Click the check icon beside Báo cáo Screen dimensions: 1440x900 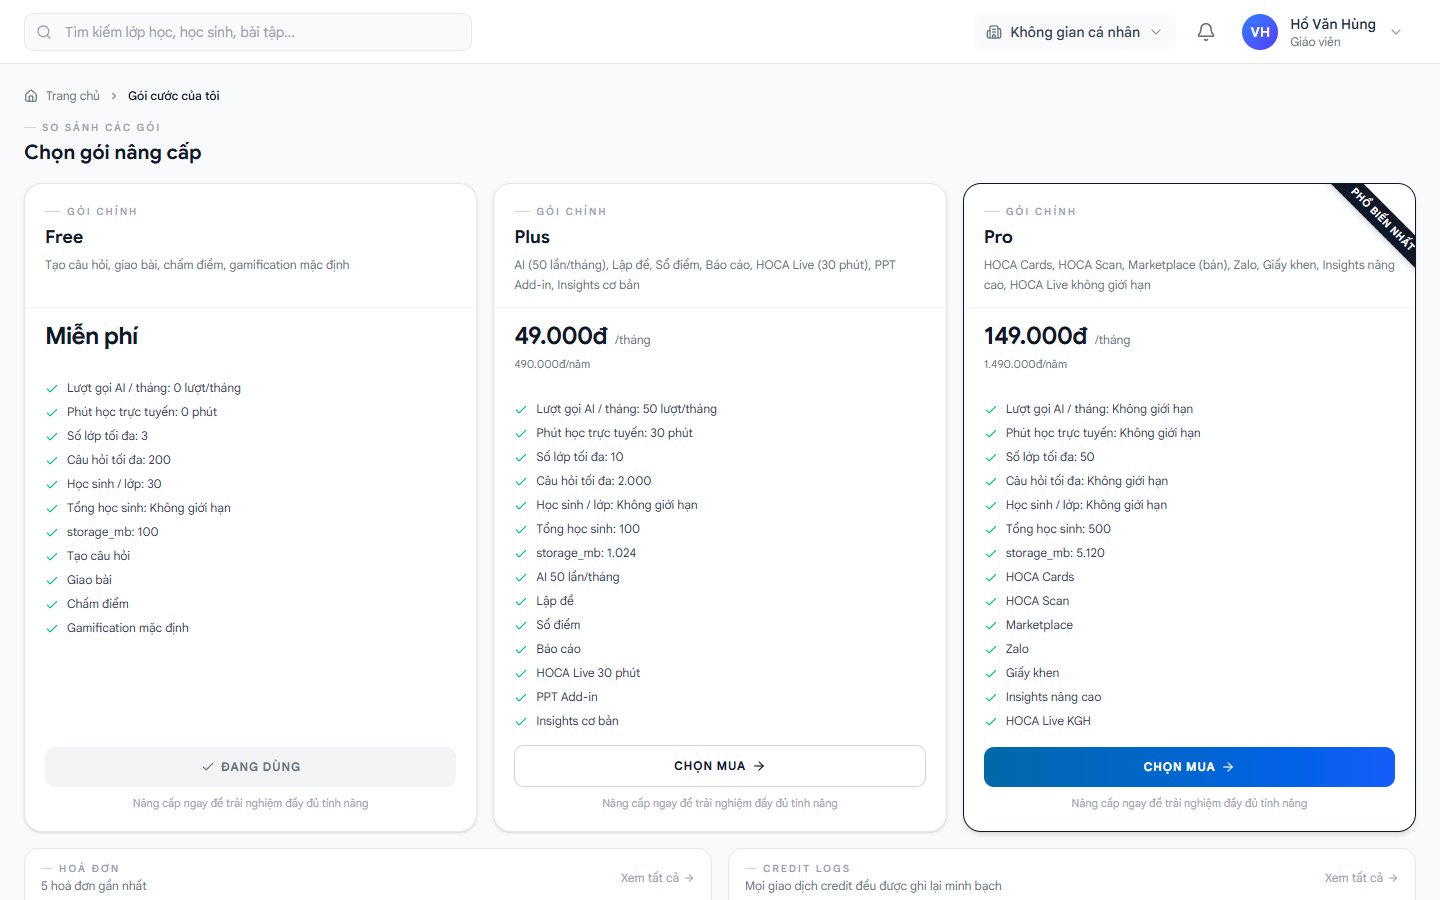pos(521,649)
